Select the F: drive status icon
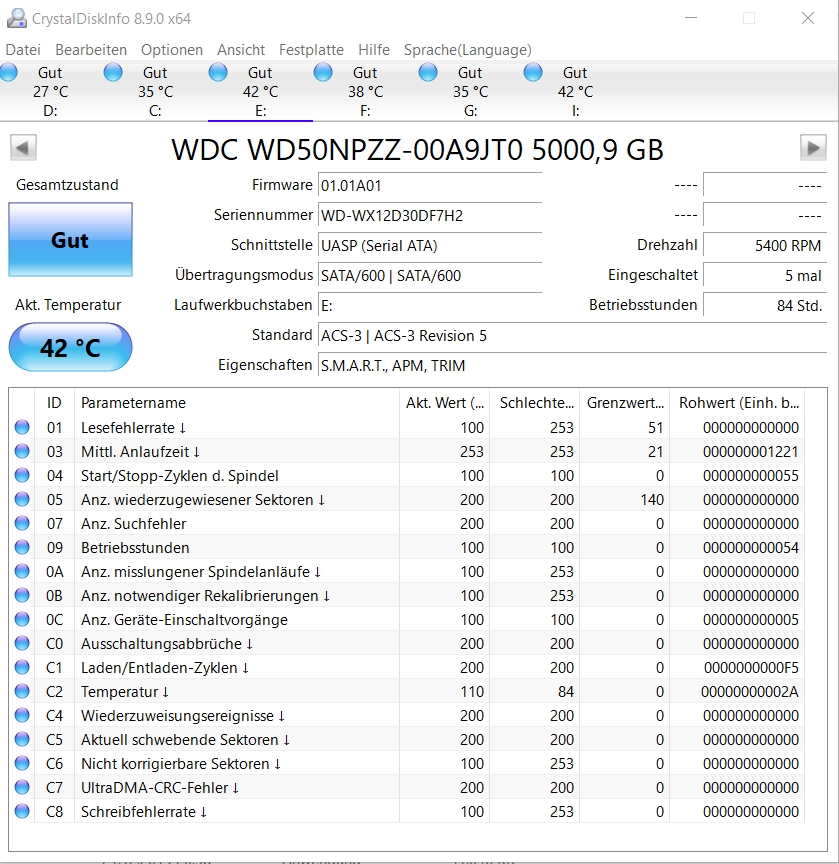This screenshot has width=839, height=864. 323,72
